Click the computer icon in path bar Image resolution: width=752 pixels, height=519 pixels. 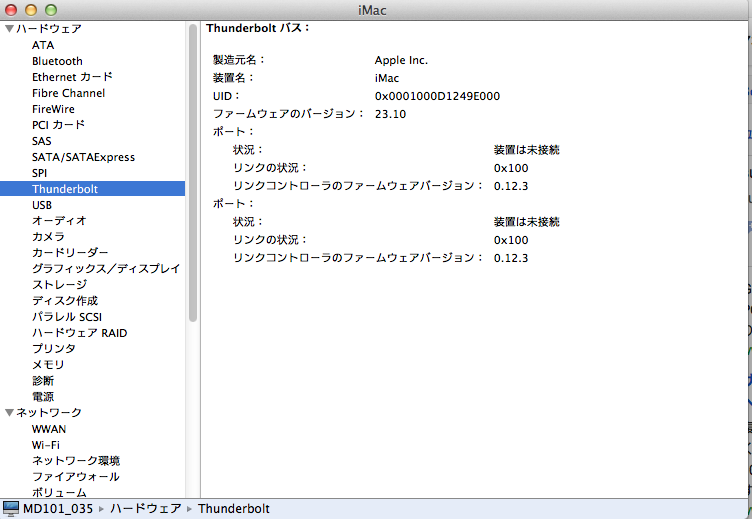coord(12,509)
